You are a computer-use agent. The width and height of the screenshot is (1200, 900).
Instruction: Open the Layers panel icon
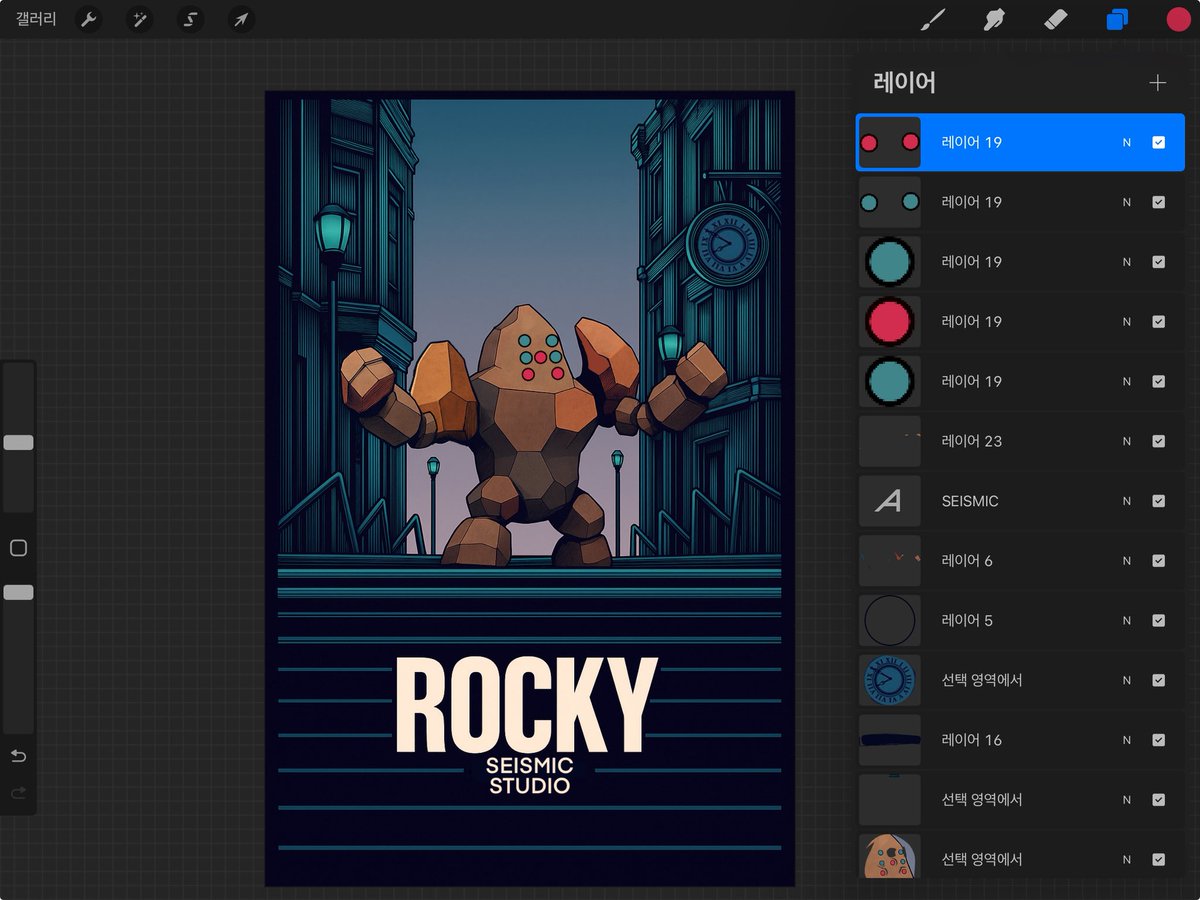tap(1117, 19)
